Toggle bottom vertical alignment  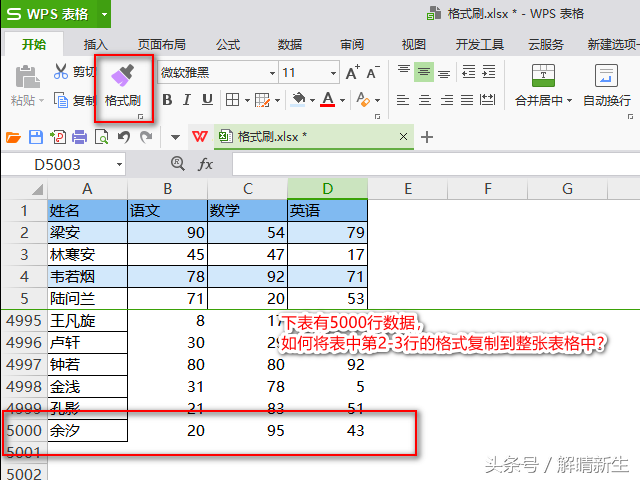444,73
